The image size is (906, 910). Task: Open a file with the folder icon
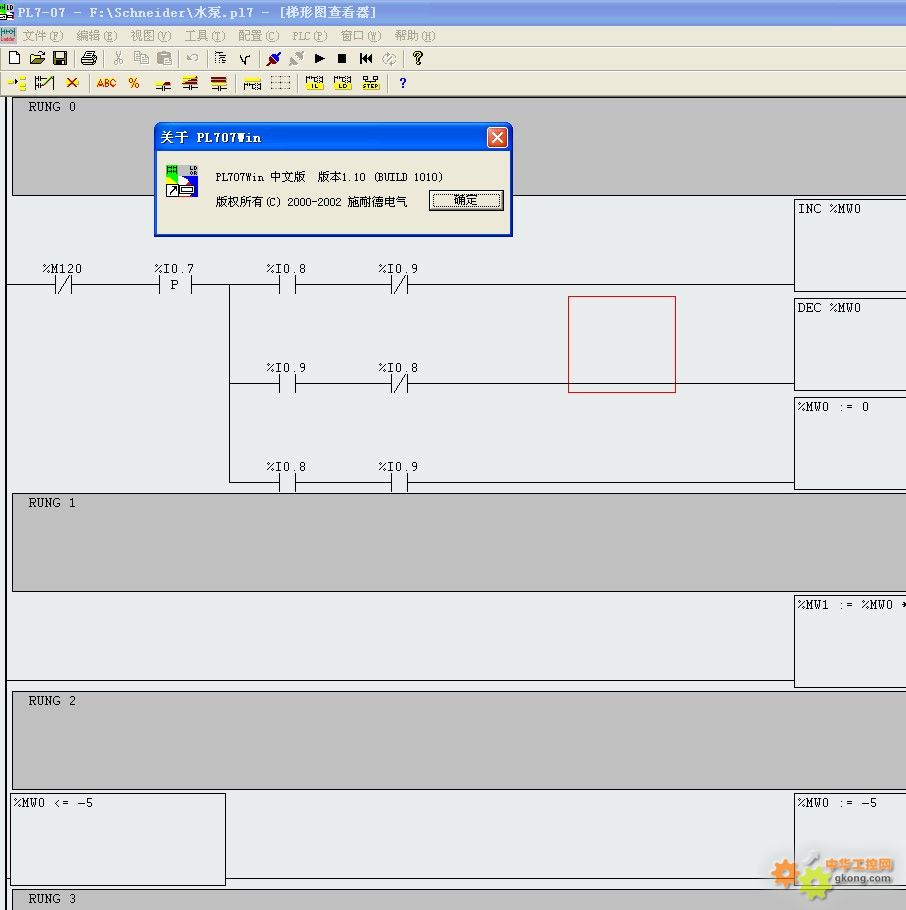pyautogui.click(x=37, y=58)
